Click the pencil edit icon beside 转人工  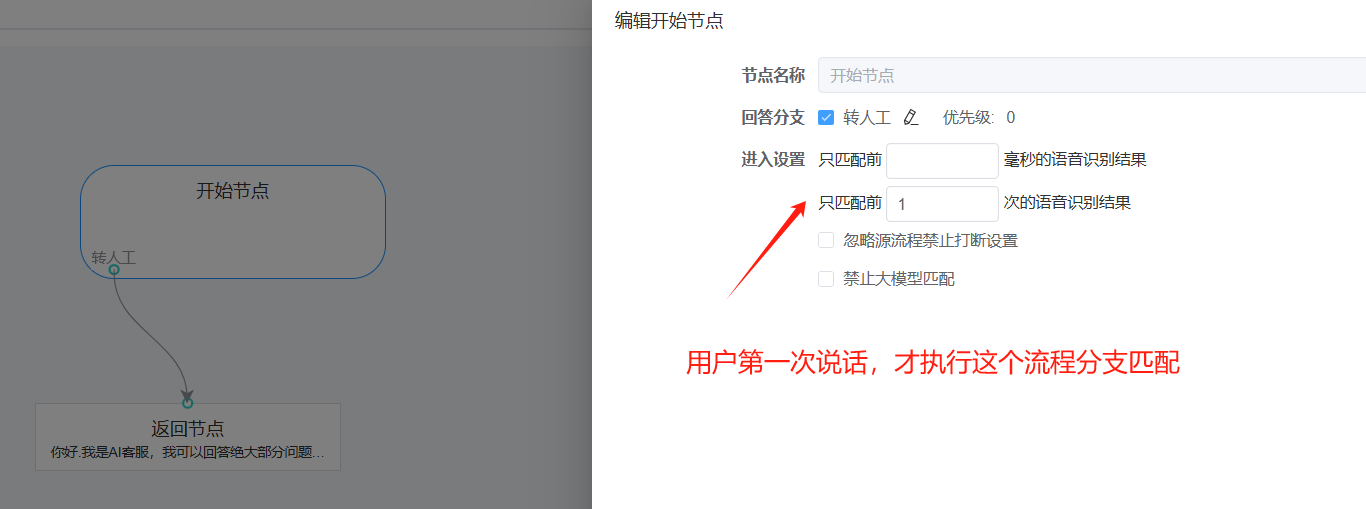(x=910, y=118)
